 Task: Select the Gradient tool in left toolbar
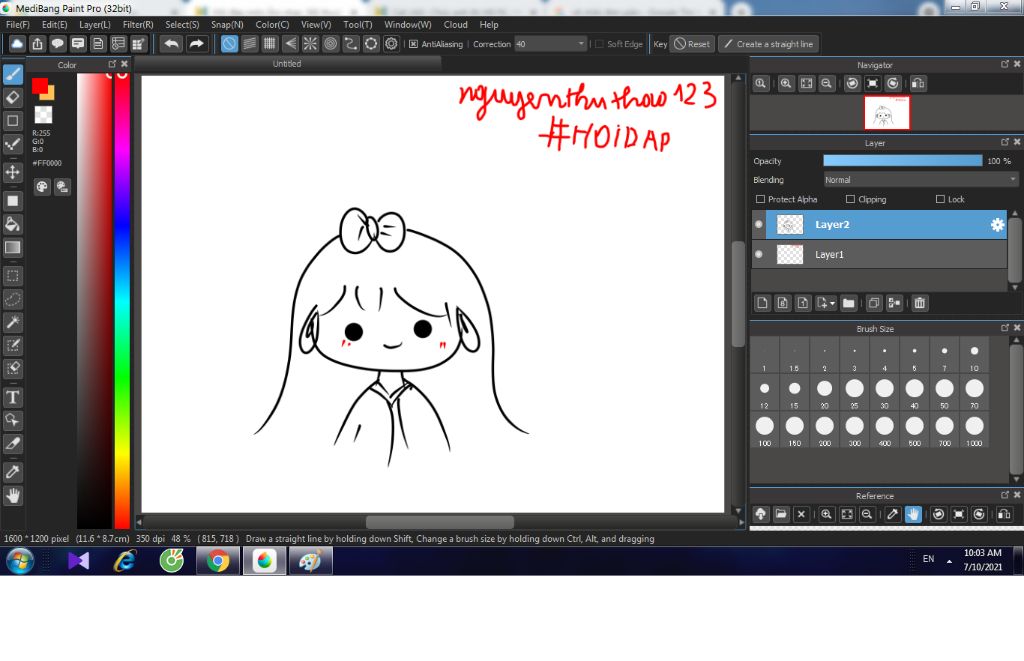13,248
